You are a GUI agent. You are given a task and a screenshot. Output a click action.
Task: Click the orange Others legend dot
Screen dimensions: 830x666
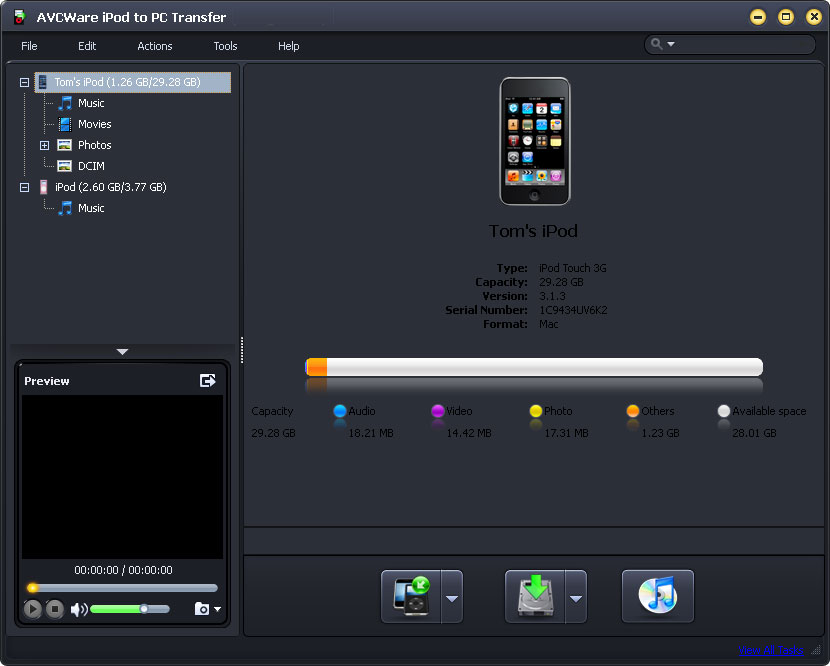point(633,411)
